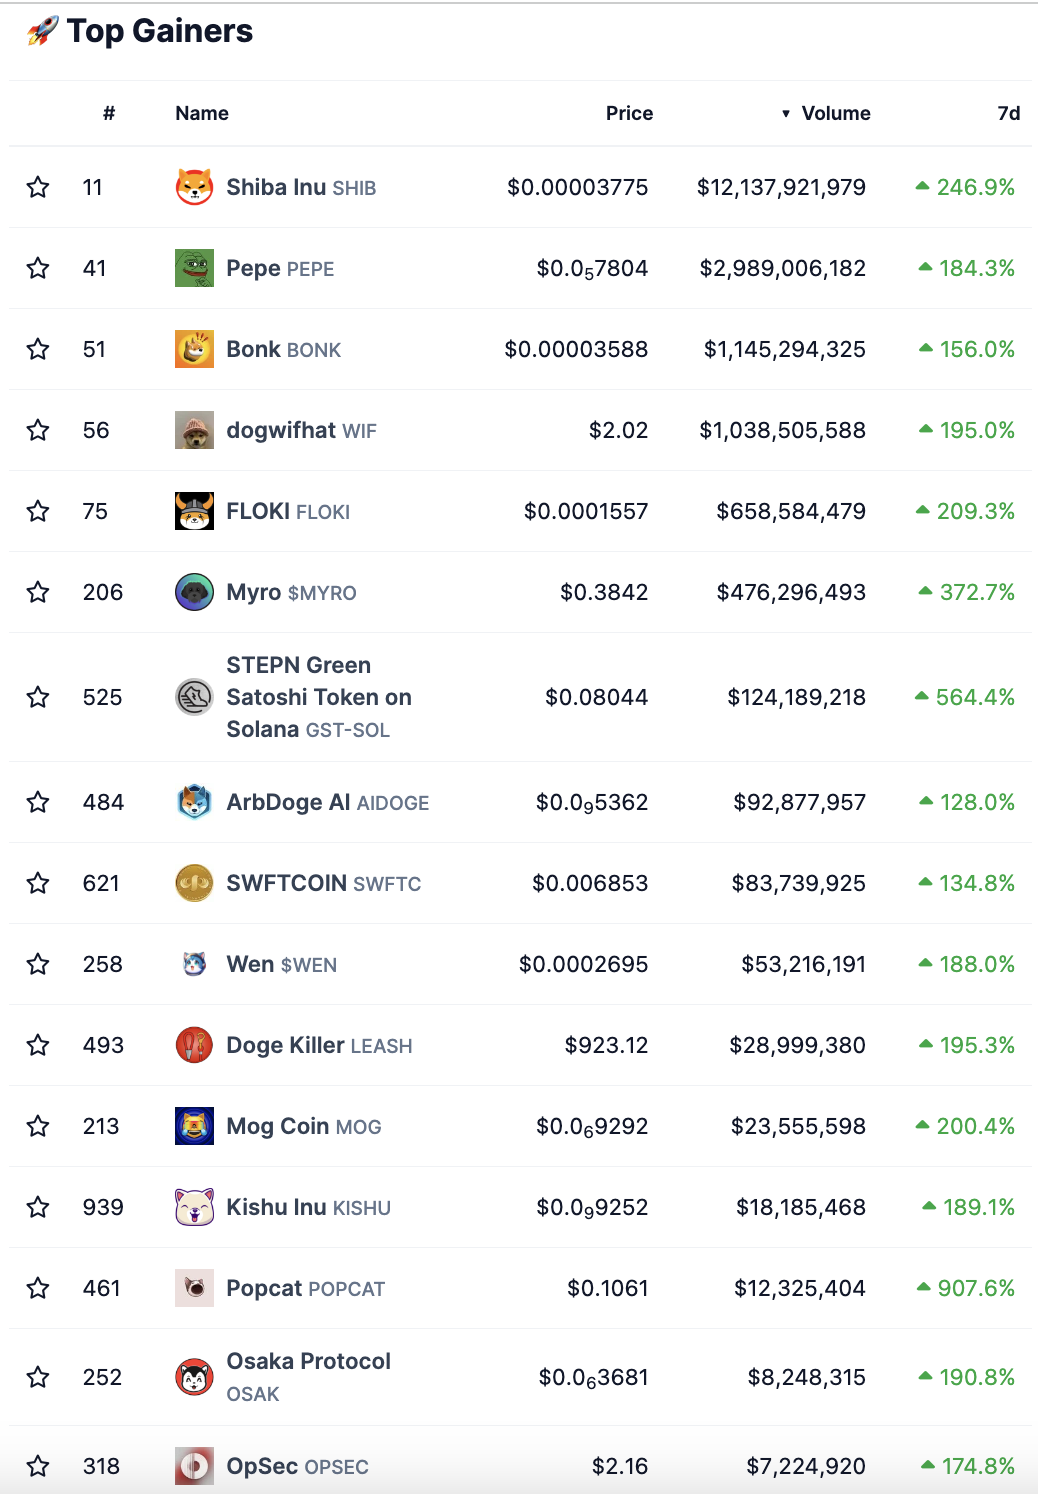Open the SWFTCOIN coin row
The width and height of the screenshot is (1038, 1494).
pos(520,883)
